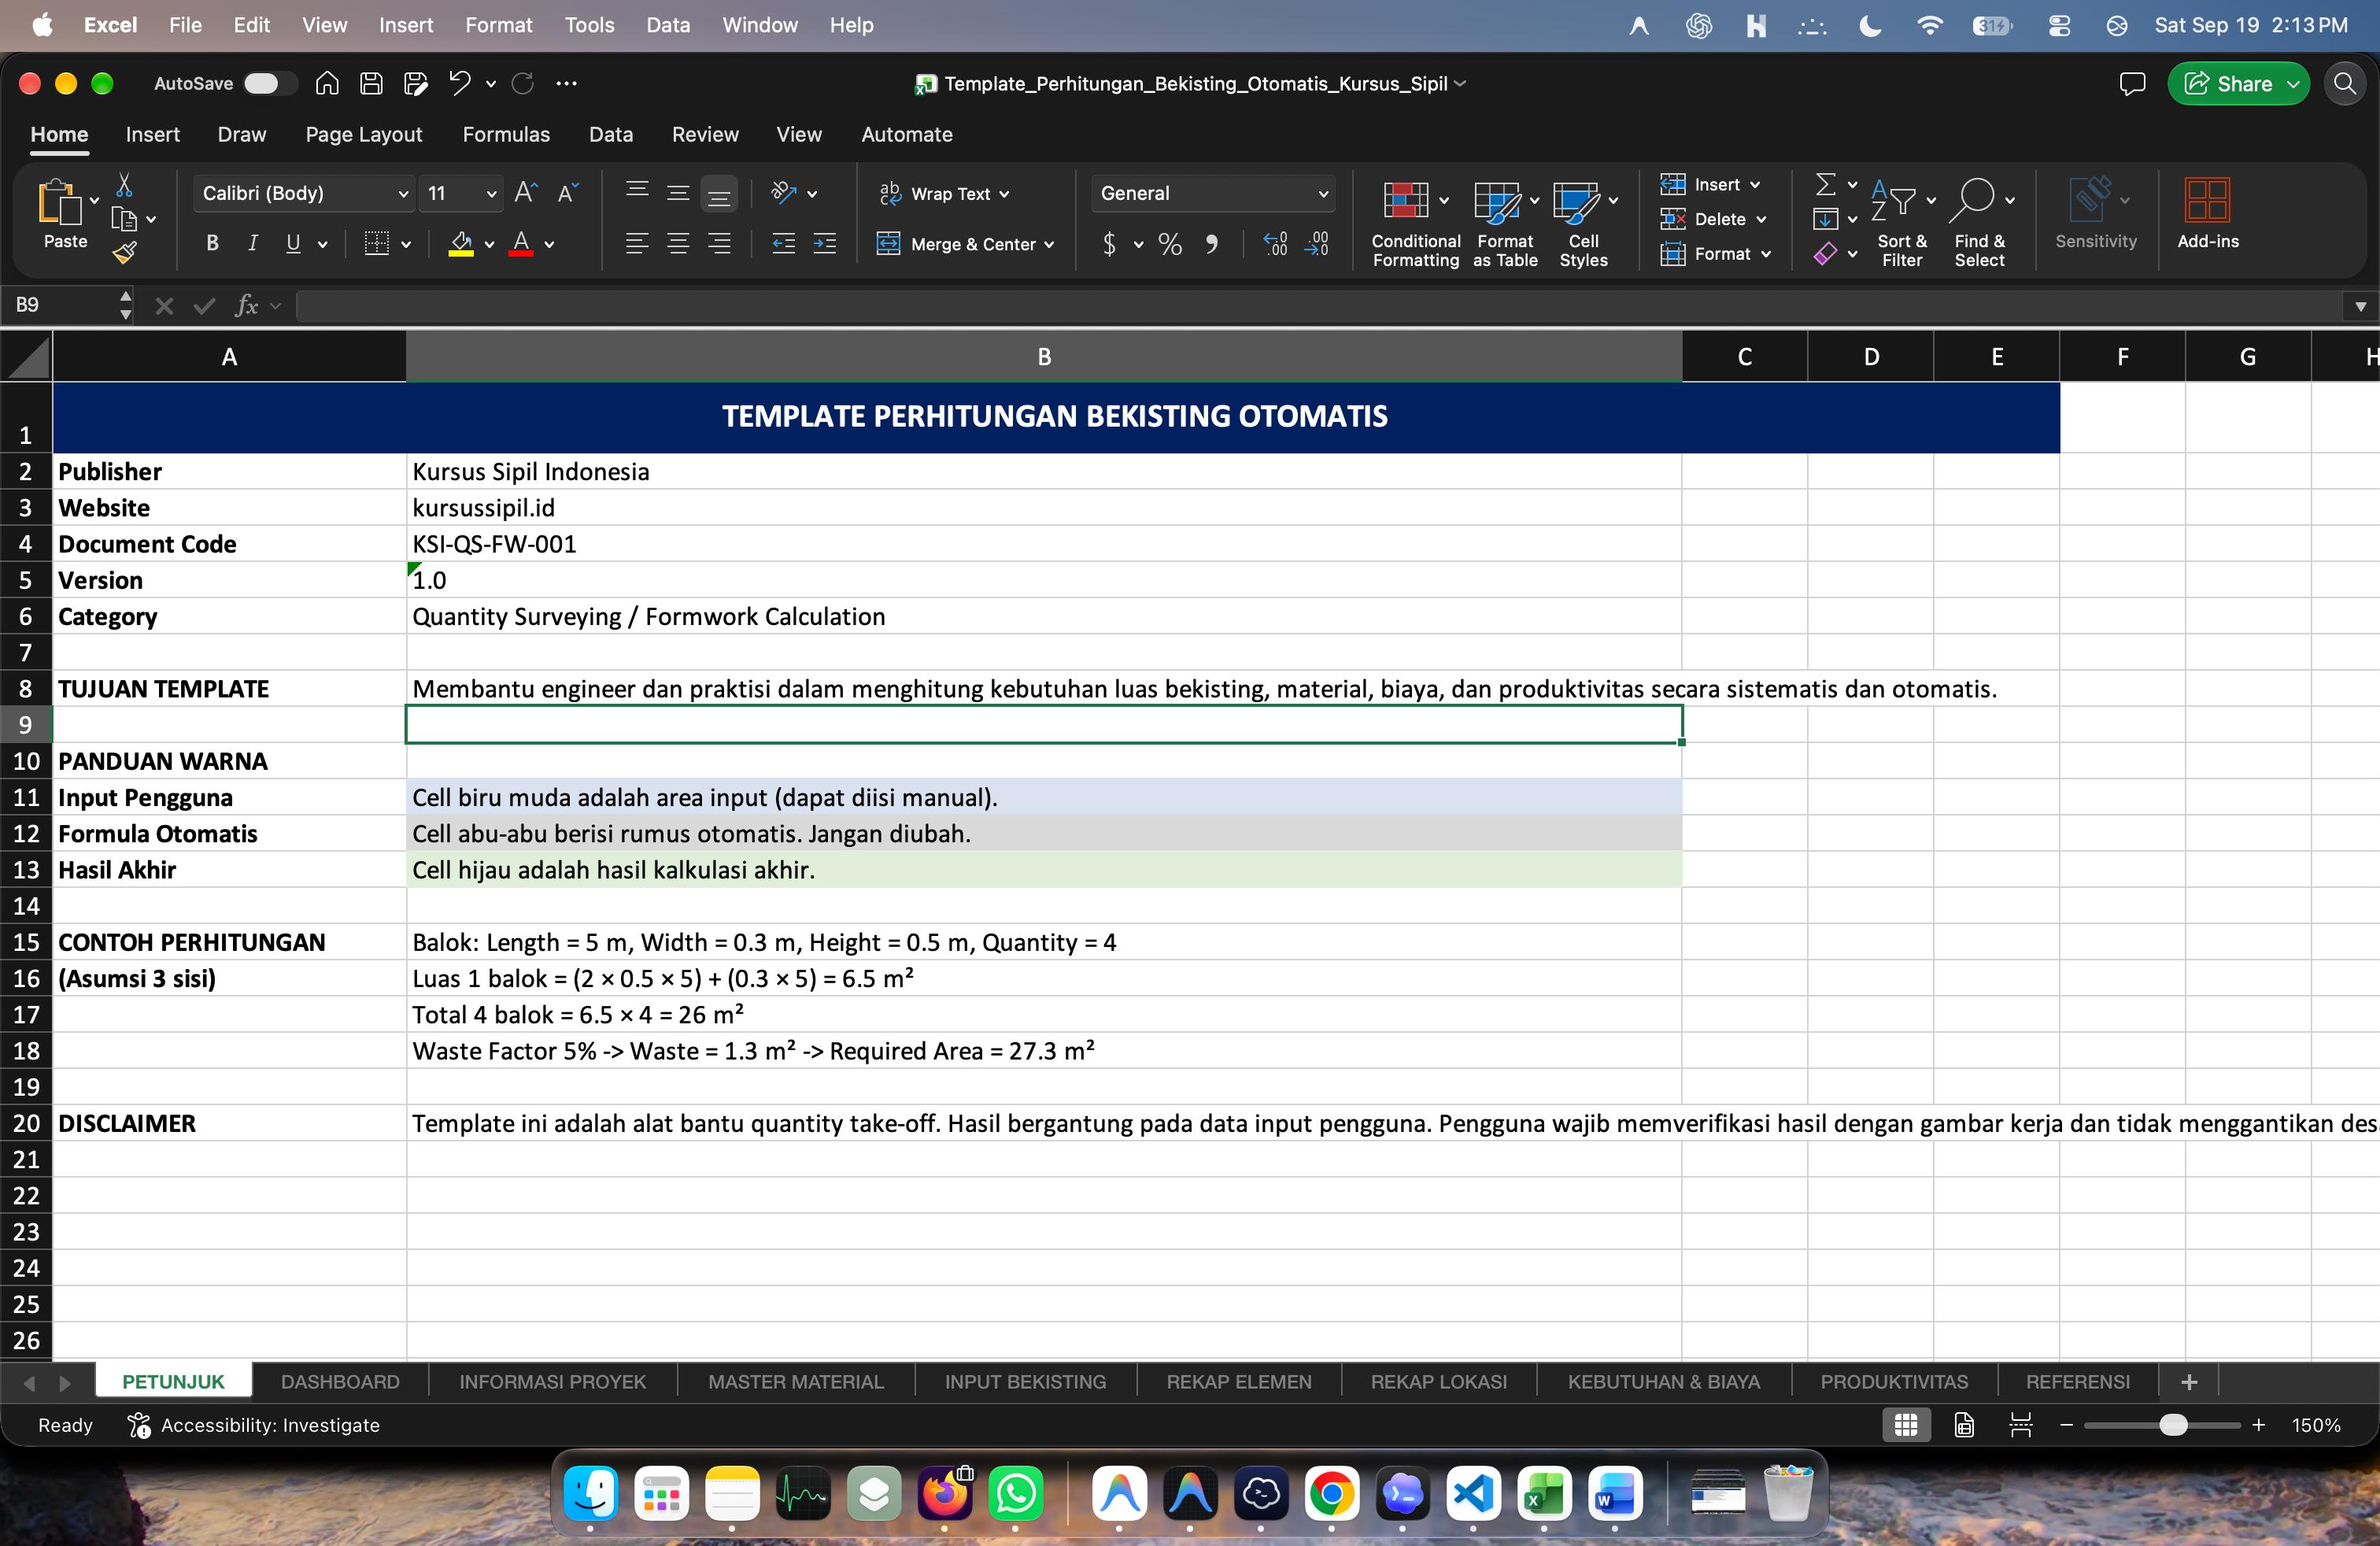Click the Format Painter brush icon
This screenshot has width=2380, height=1546.
125,253
